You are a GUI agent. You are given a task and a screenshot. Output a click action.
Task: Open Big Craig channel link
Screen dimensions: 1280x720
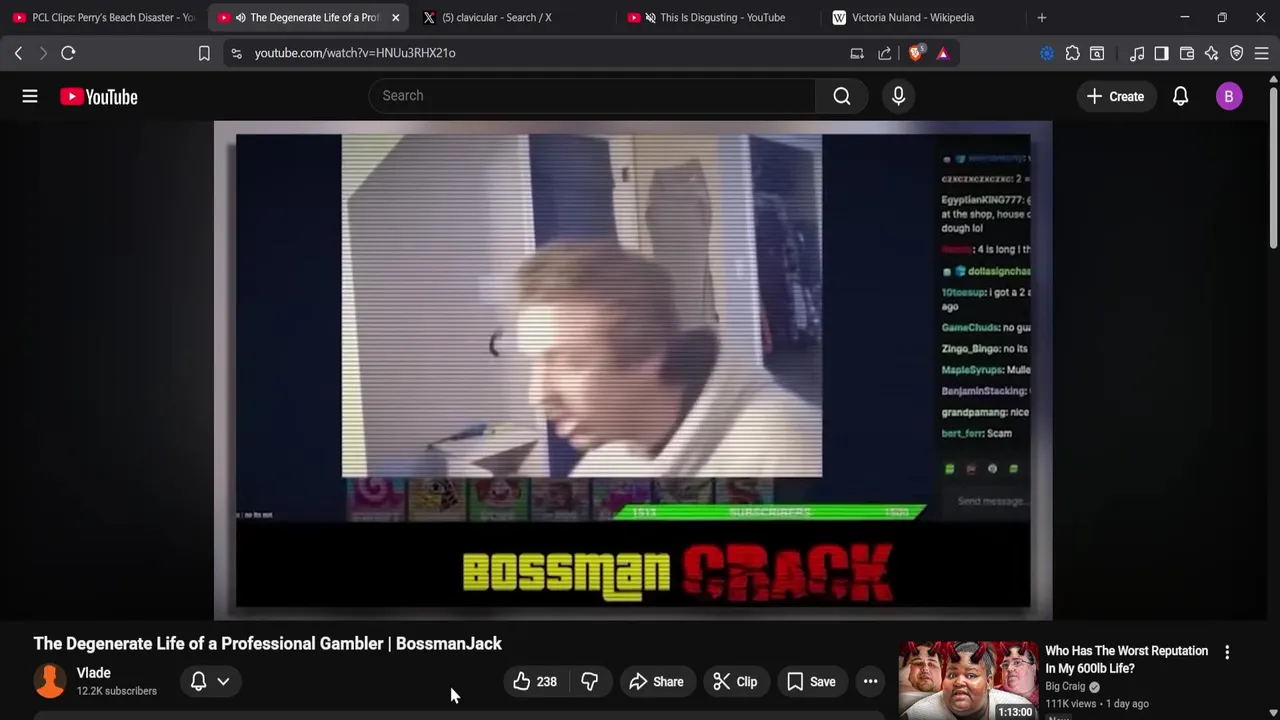coord(1065,686)
